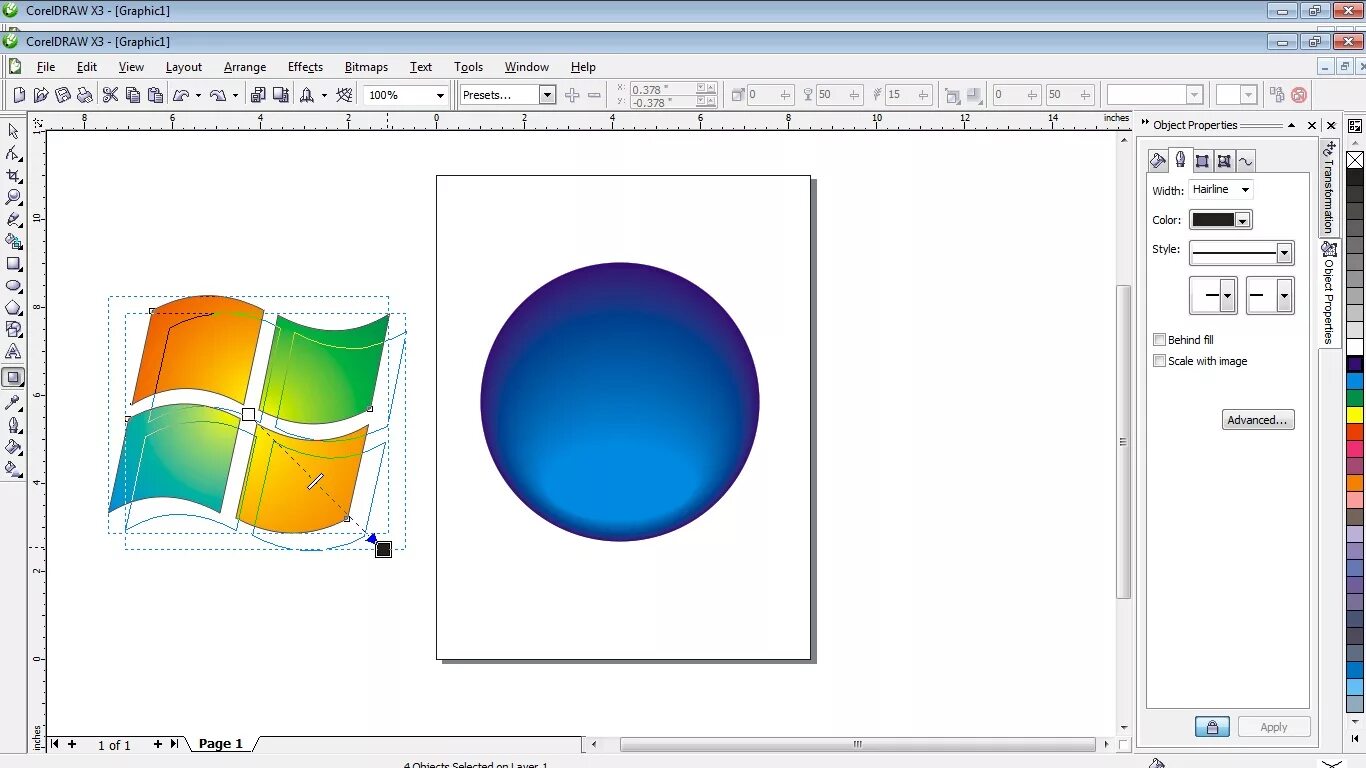Toggle the lock button beside Apply
Viewport: 1366px width, 768px height.
click(x=1212, y=727)
